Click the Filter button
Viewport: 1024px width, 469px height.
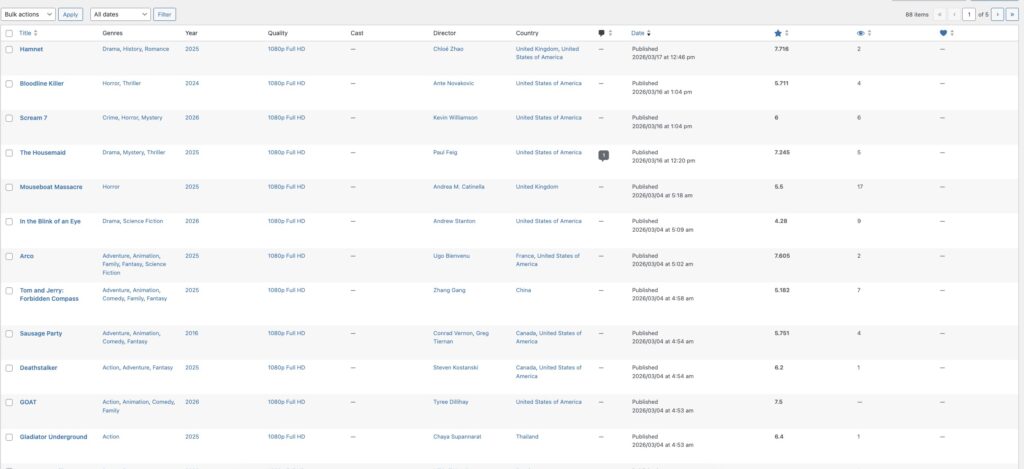coord(165,14)
